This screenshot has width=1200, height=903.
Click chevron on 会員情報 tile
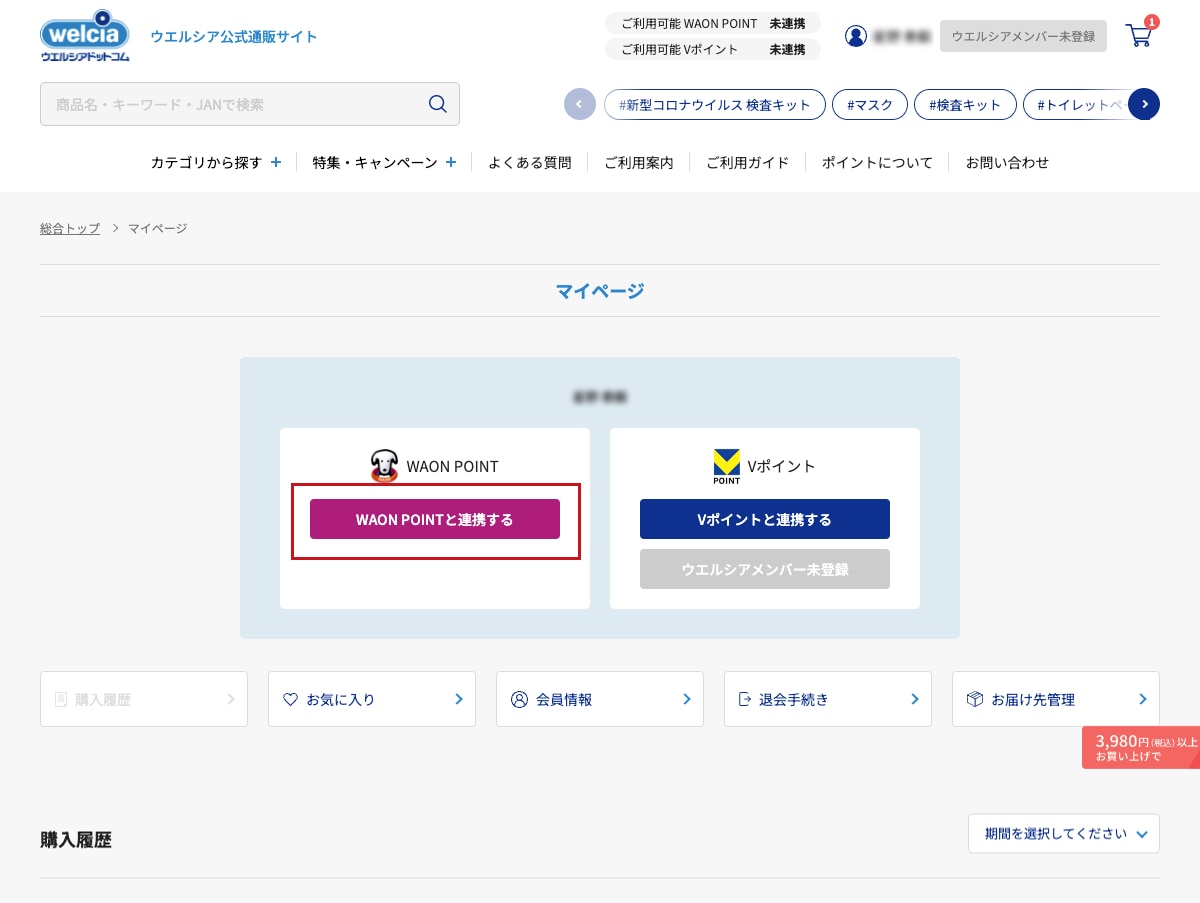tap(687, 699)
